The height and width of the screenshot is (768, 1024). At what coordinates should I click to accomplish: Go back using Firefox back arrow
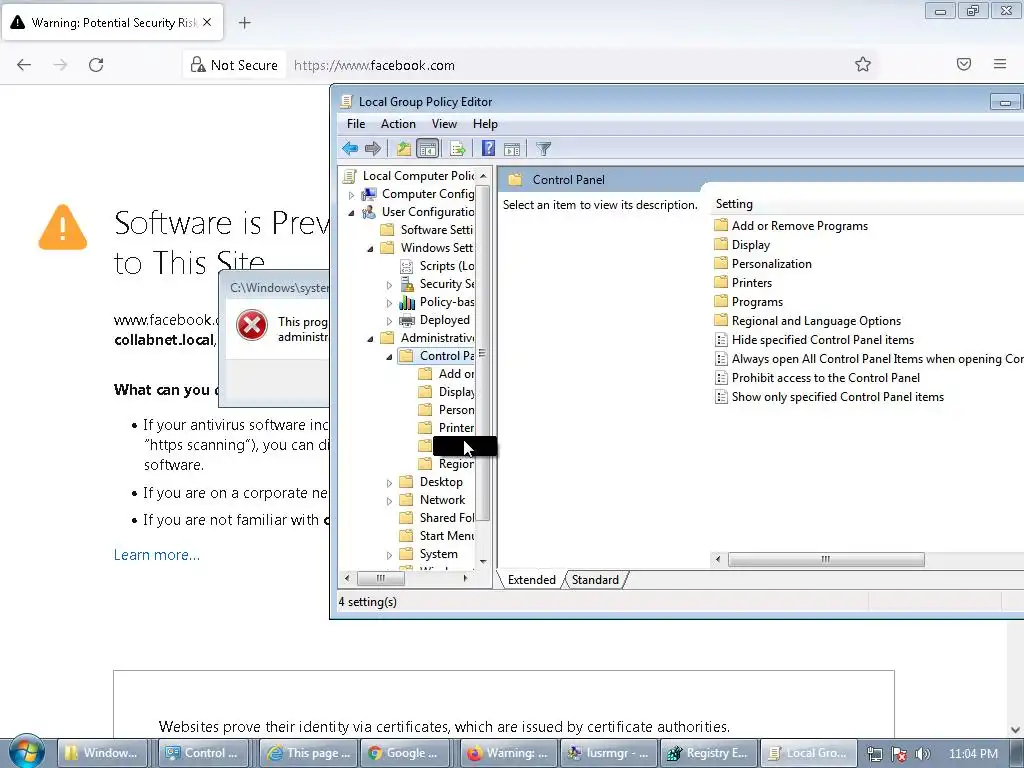(x=24, y=65)
